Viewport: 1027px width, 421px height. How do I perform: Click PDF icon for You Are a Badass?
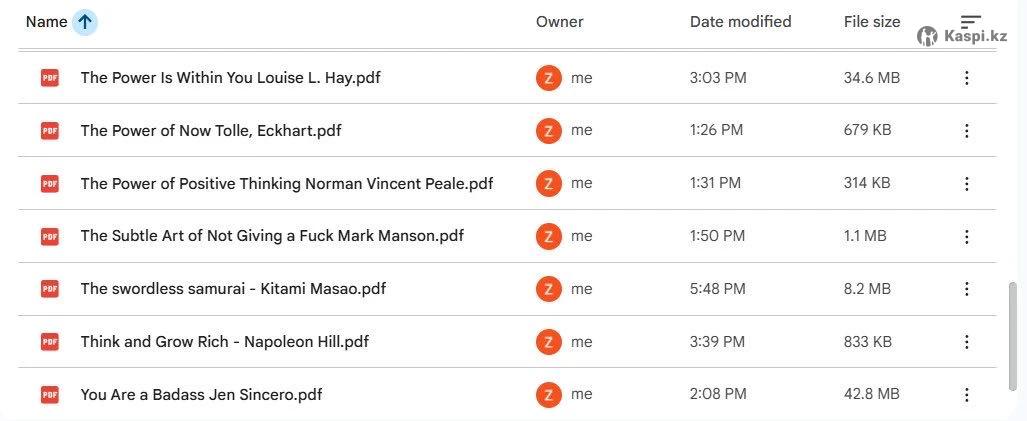[x=50, y=395]
